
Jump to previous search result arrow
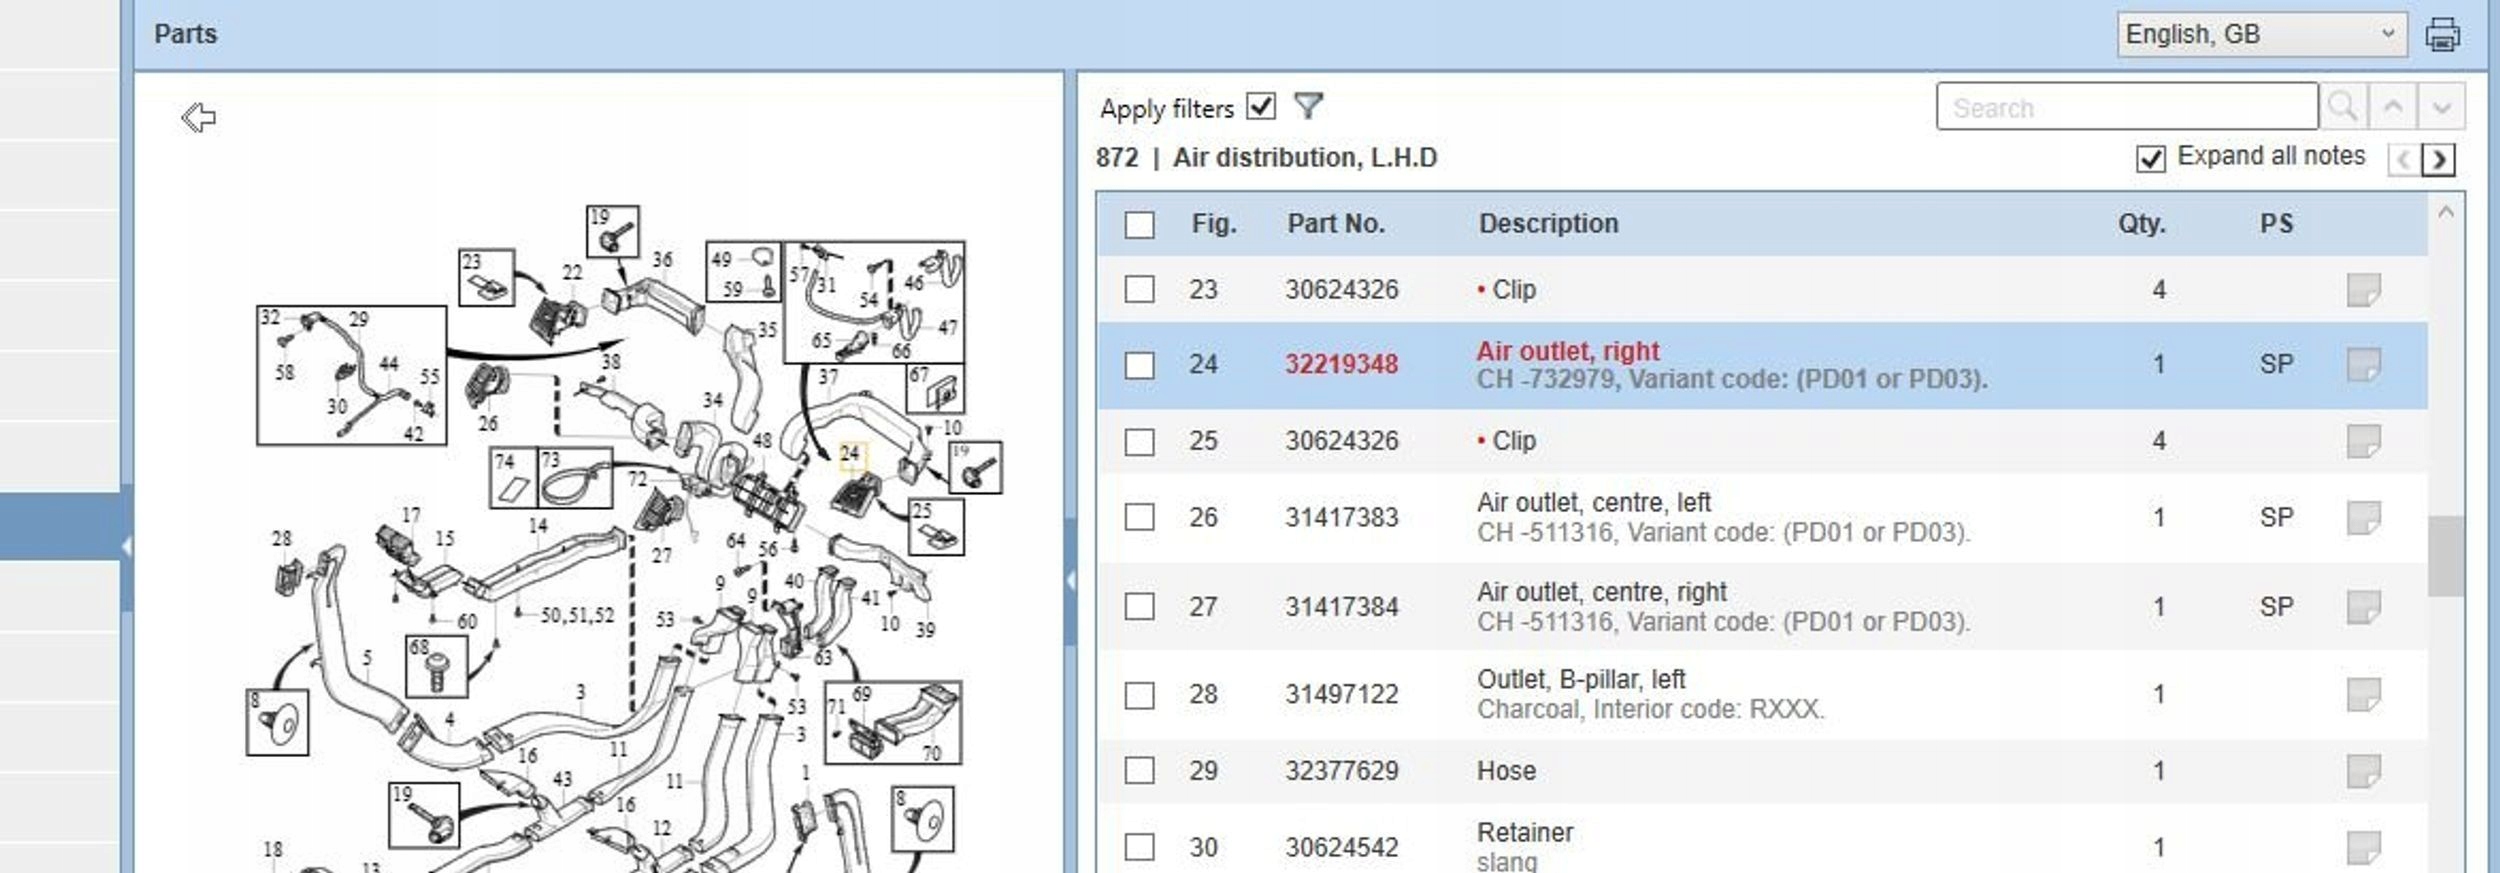[x=2393, y=106]
